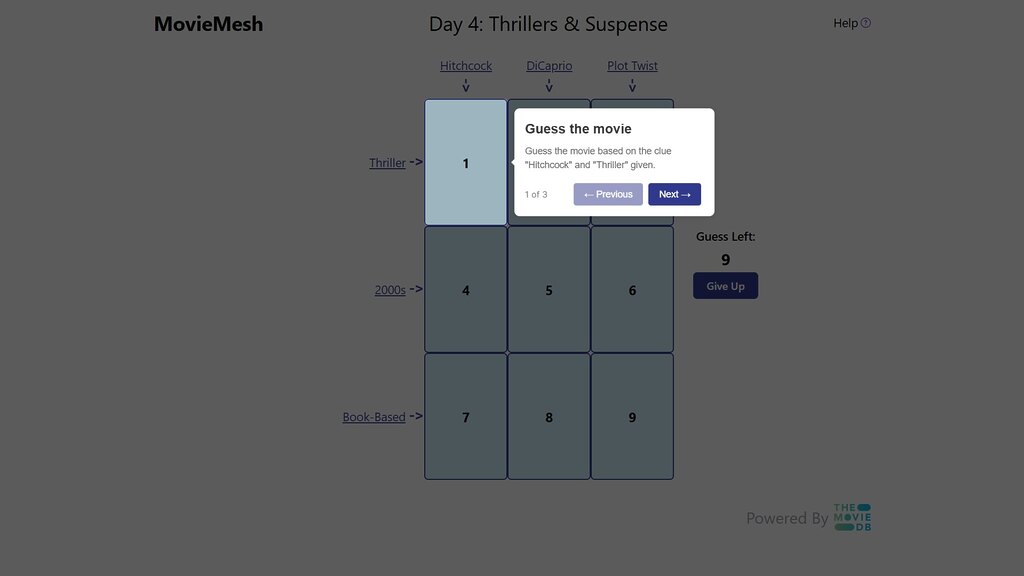
Task: Click the arrow next to Thriller
Action: tap(417, 162)
